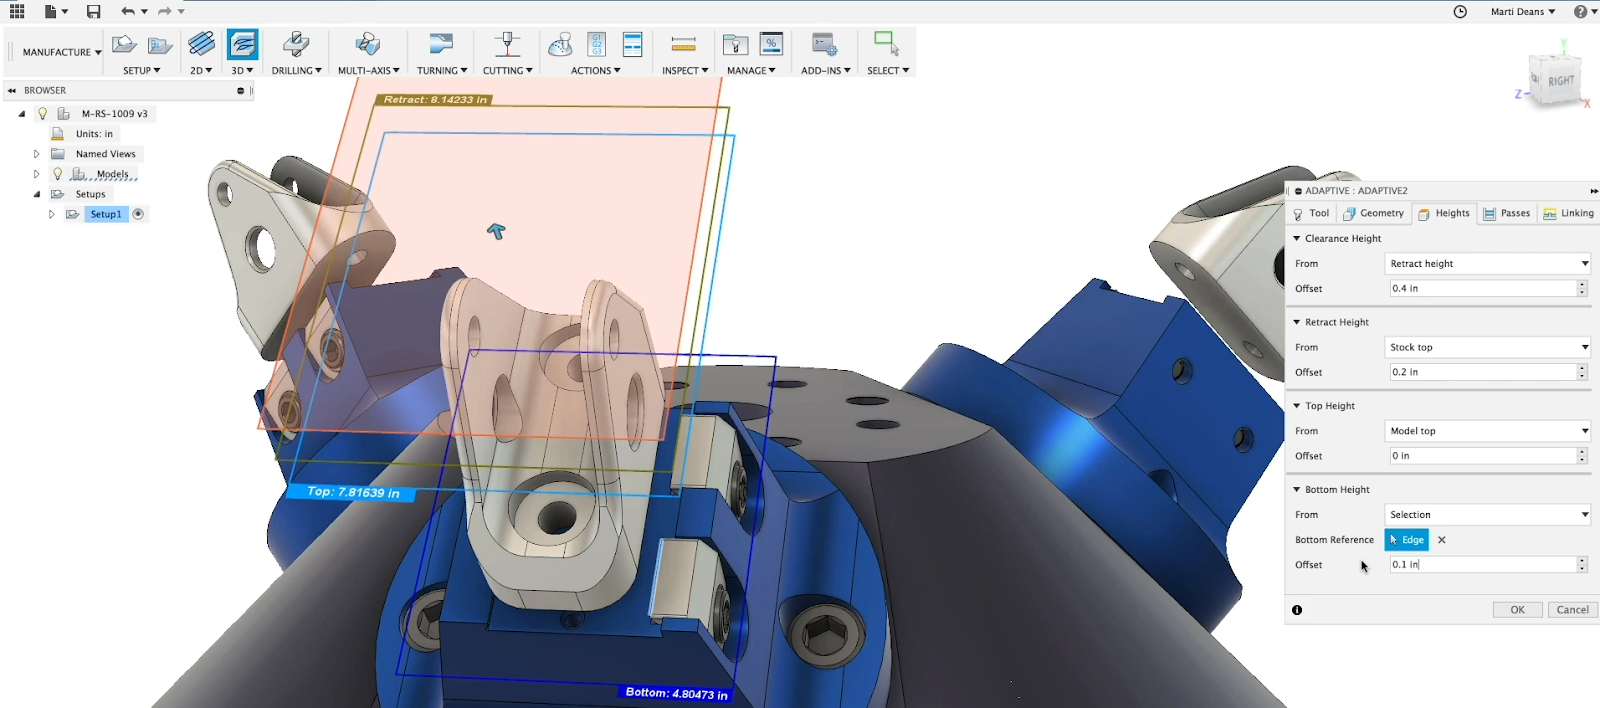Open the Marti Deans account menu
Image resolution: width=1600 pixels, height=708 pixels.
(1523, 12)
